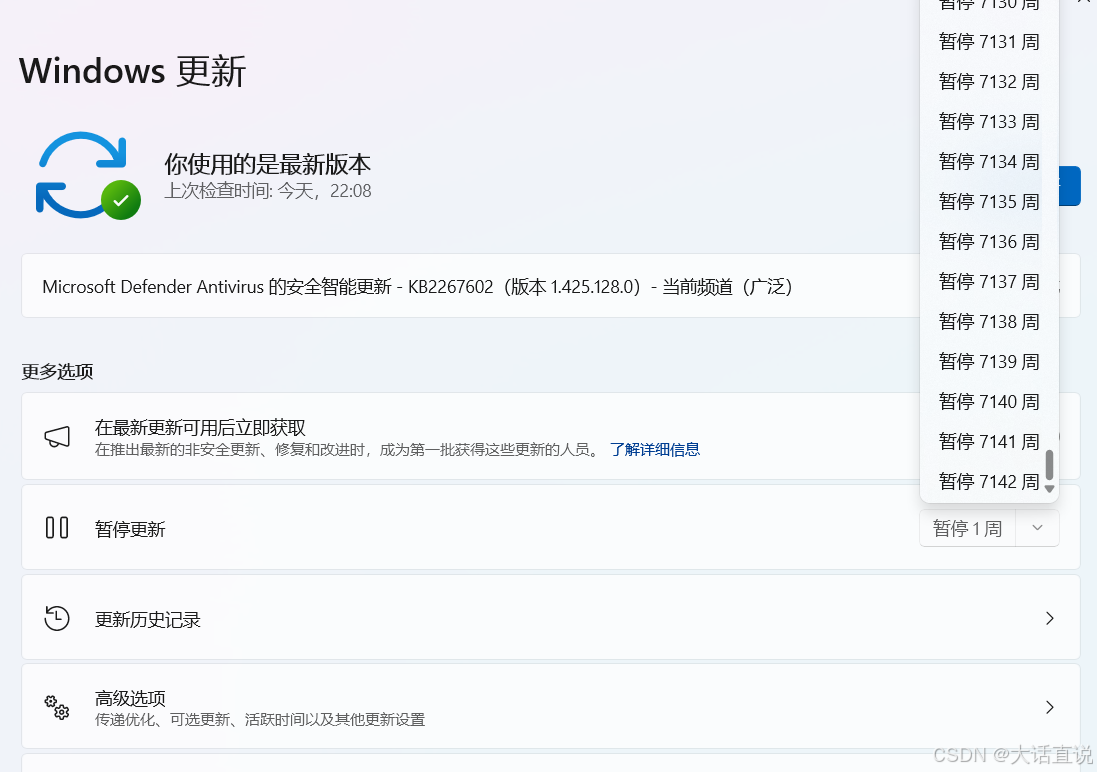
Task: Select the 暂停 7142 周 entry
Action: [989, 481]
